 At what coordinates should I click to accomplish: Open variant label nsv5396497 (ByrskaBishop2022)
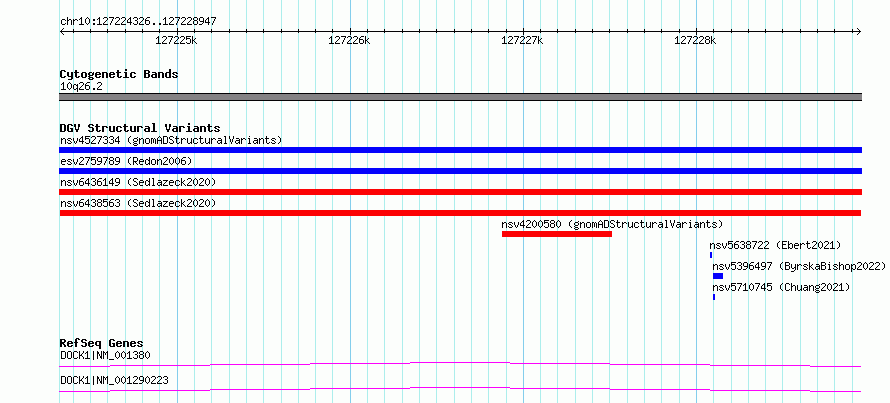[799, 266]
